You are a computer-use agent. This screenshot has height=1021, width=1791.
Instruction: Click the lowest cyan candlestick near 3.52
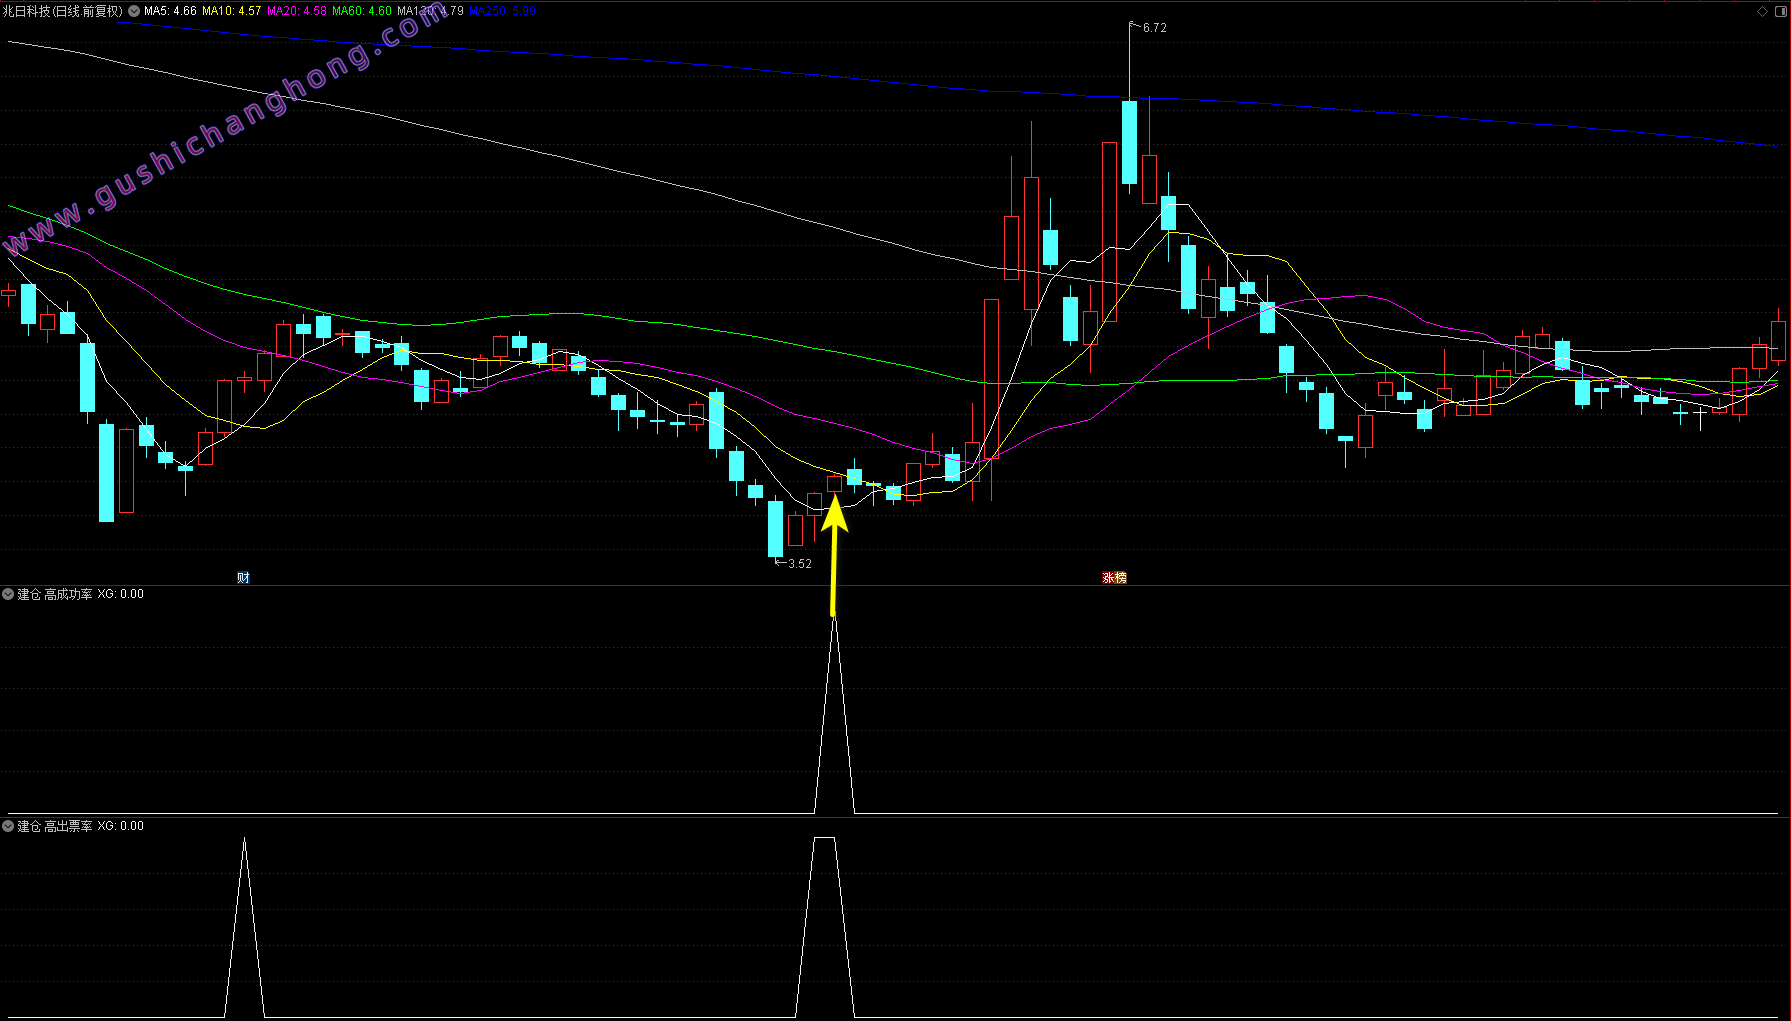click(775, 529)
